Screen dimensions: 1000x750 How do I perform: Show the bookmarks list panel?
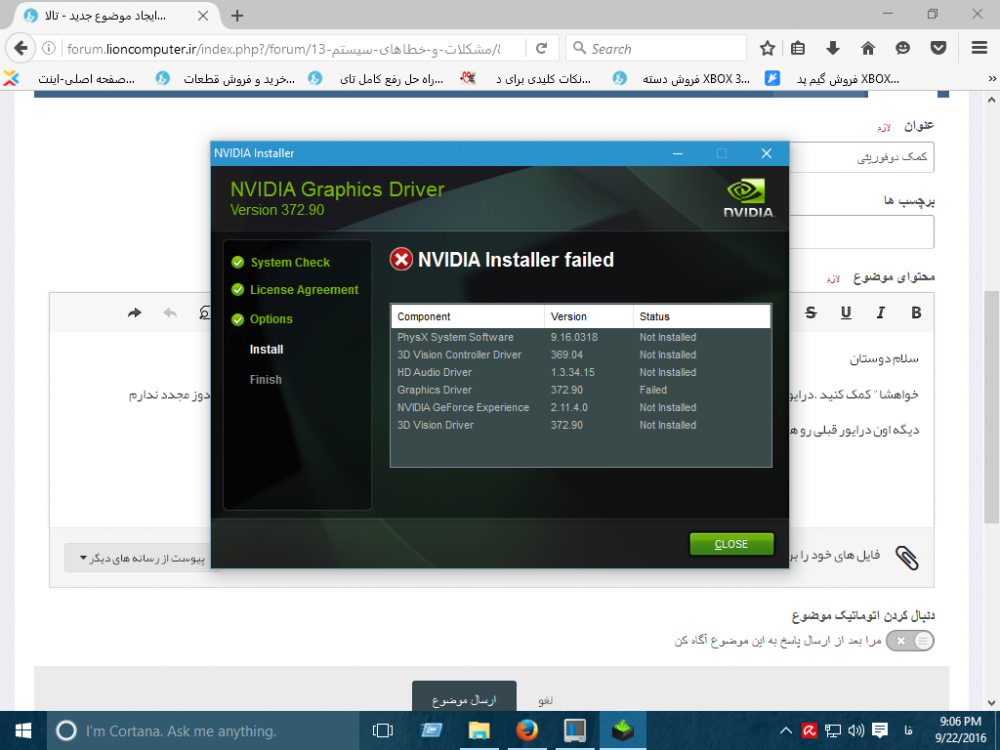[797, 47]
